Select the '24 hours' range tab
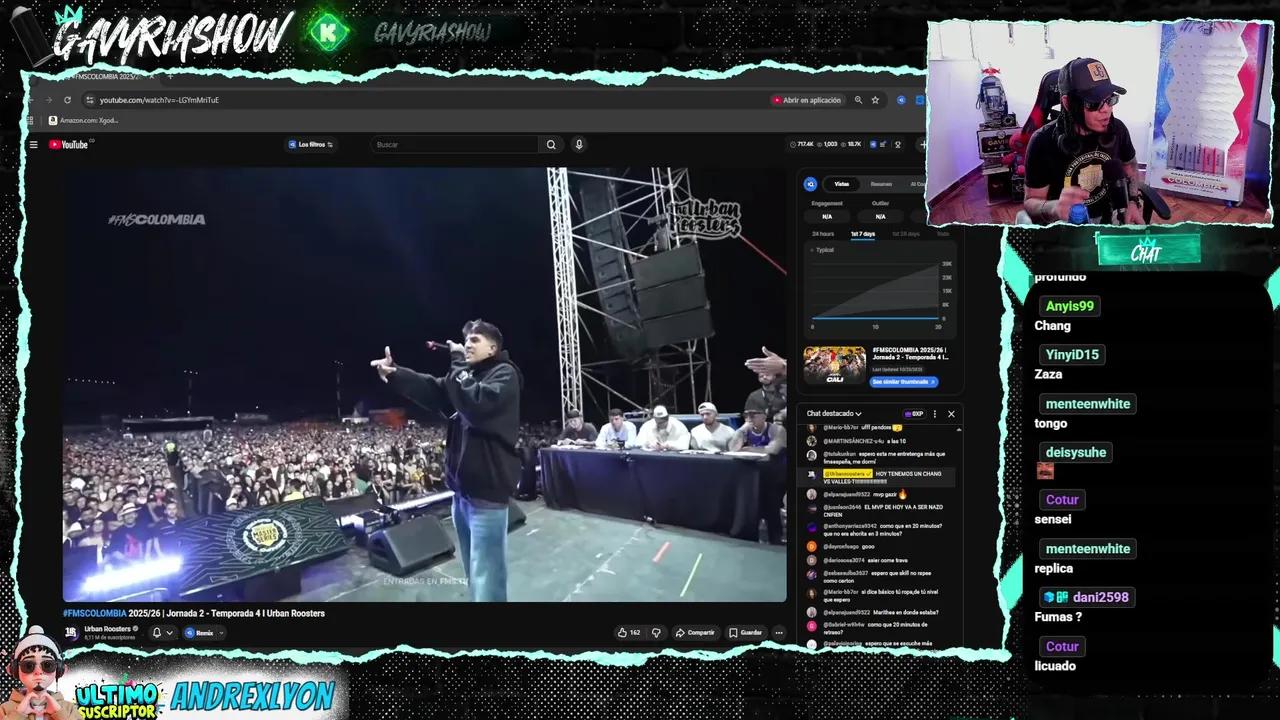This screenshot has height=720, width=1280. pos(823,234)
